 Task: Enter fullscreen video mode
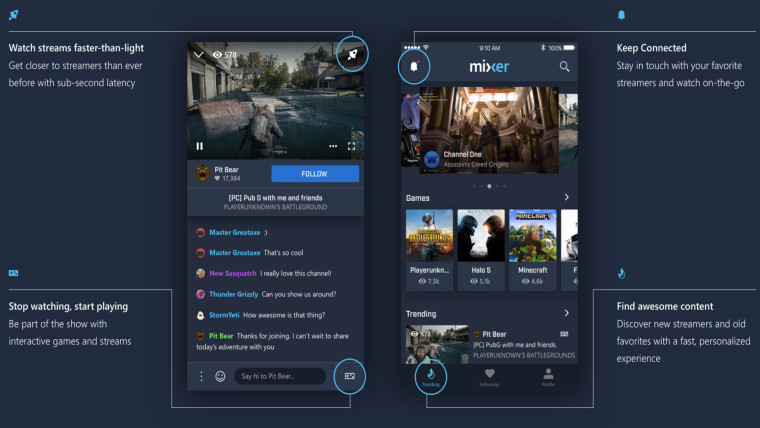351,146
